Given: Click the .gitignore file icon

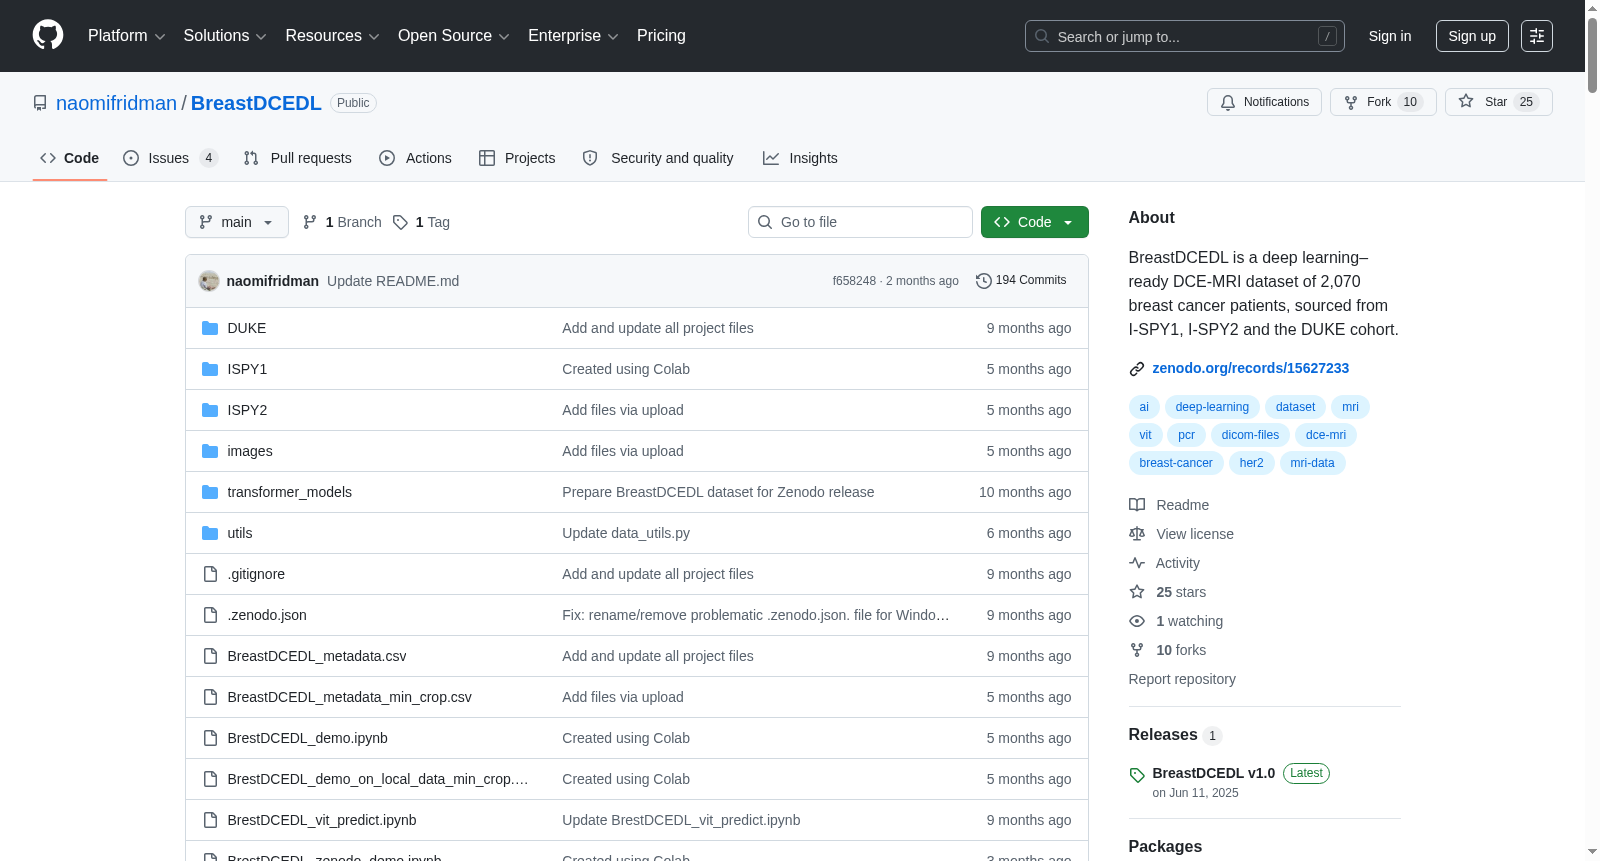Looking at the screenshot, I should tap(210, 574).
